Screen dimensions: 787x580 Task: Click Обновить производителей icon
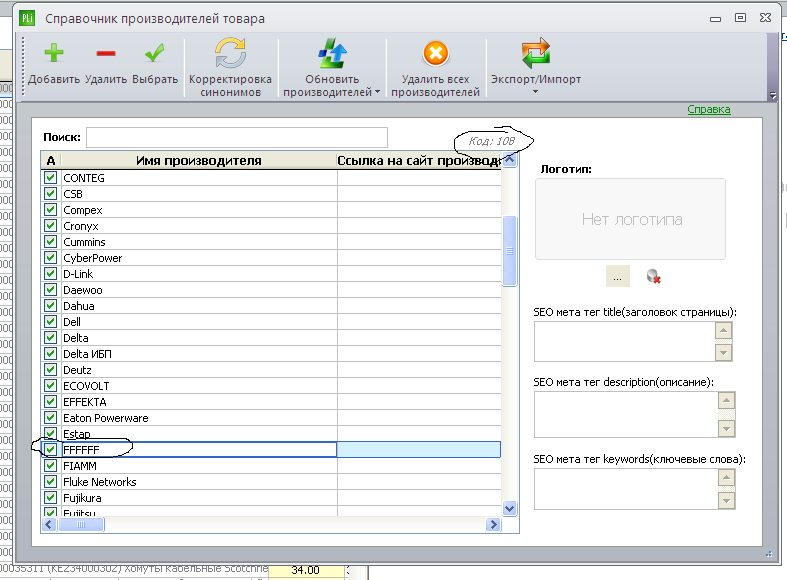(x=332, y=53)
